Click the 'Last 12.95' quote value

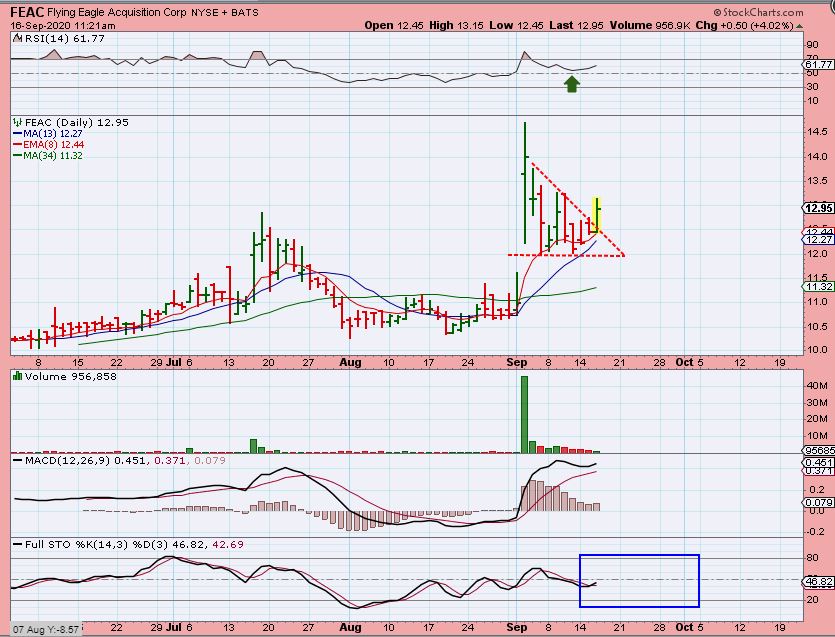(x=576, y=26)
